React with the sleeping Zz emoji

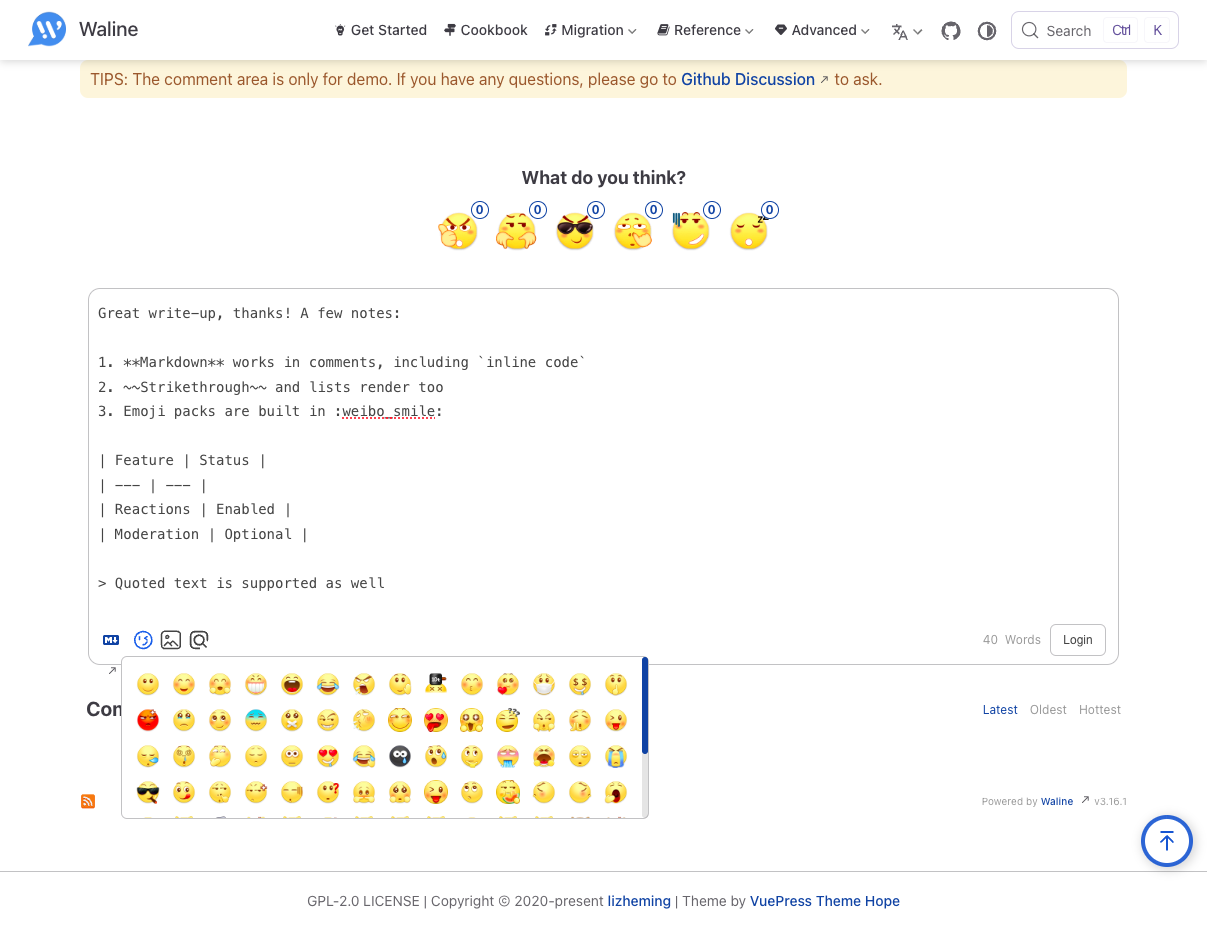pyautogui.click(x=748, y=232)
